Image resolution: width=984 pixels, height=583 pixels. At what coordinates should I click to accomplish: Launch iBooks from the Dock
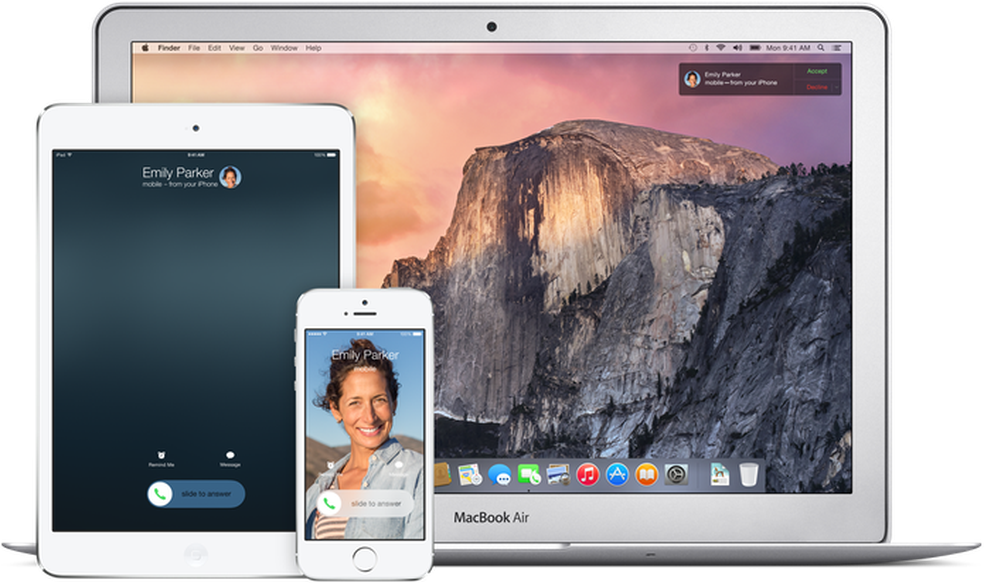646,475
